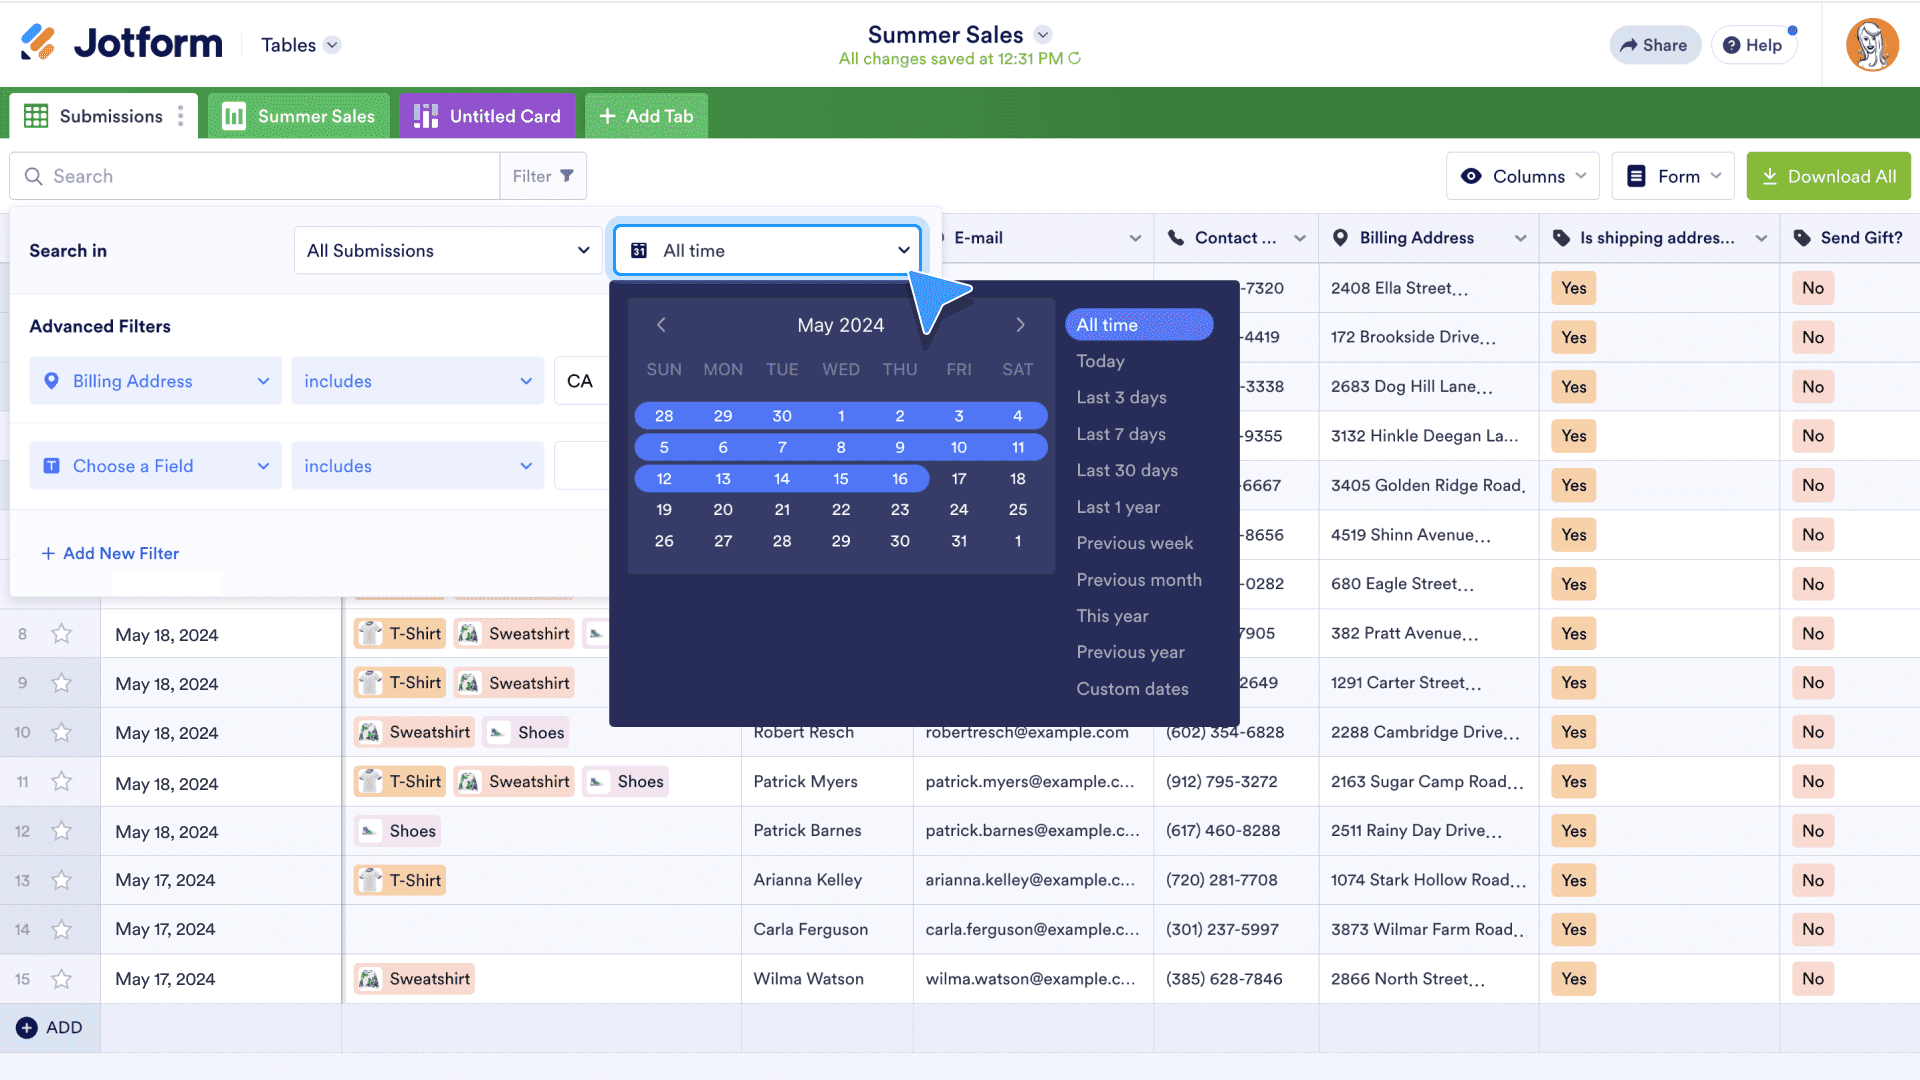Switch to the Untitled Card tab

click(487, 116)
